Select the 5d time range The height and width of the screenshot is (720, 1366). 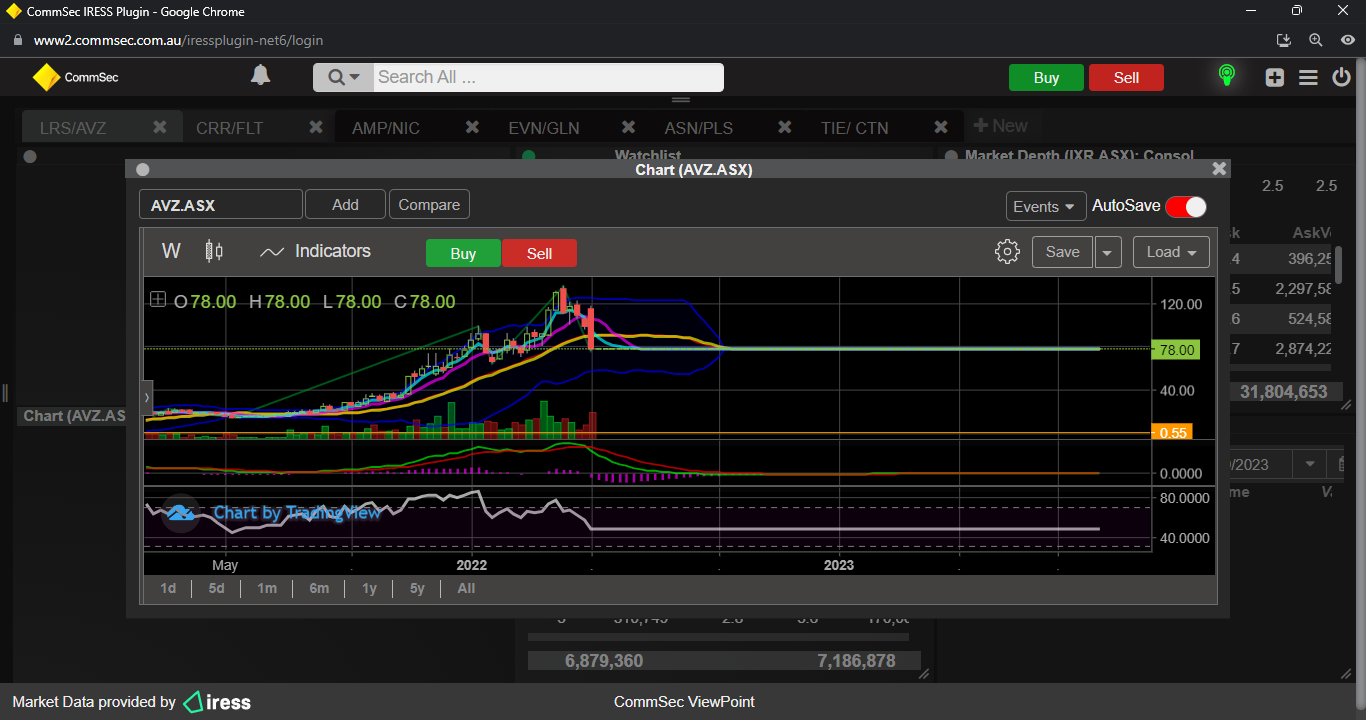[x=217, y=589]
